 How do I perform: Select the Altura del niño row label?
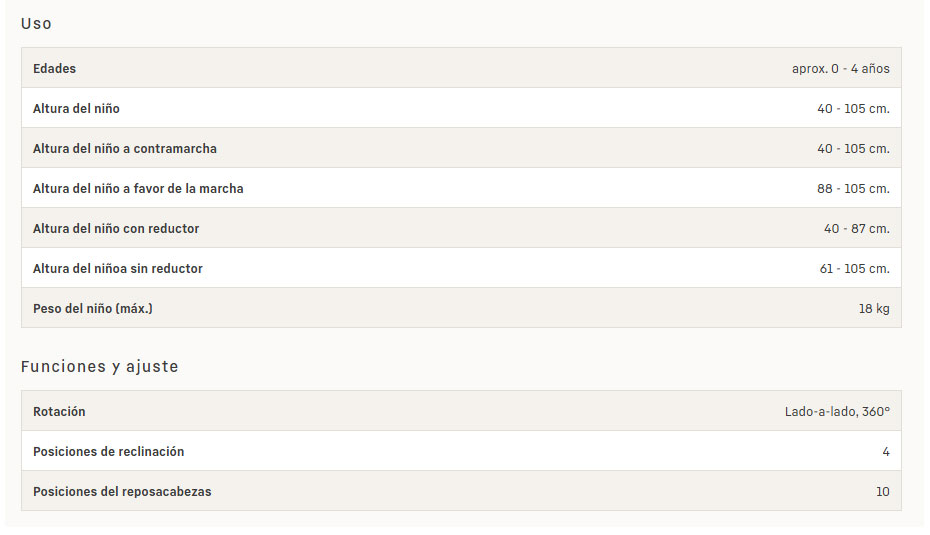[77, 109]
